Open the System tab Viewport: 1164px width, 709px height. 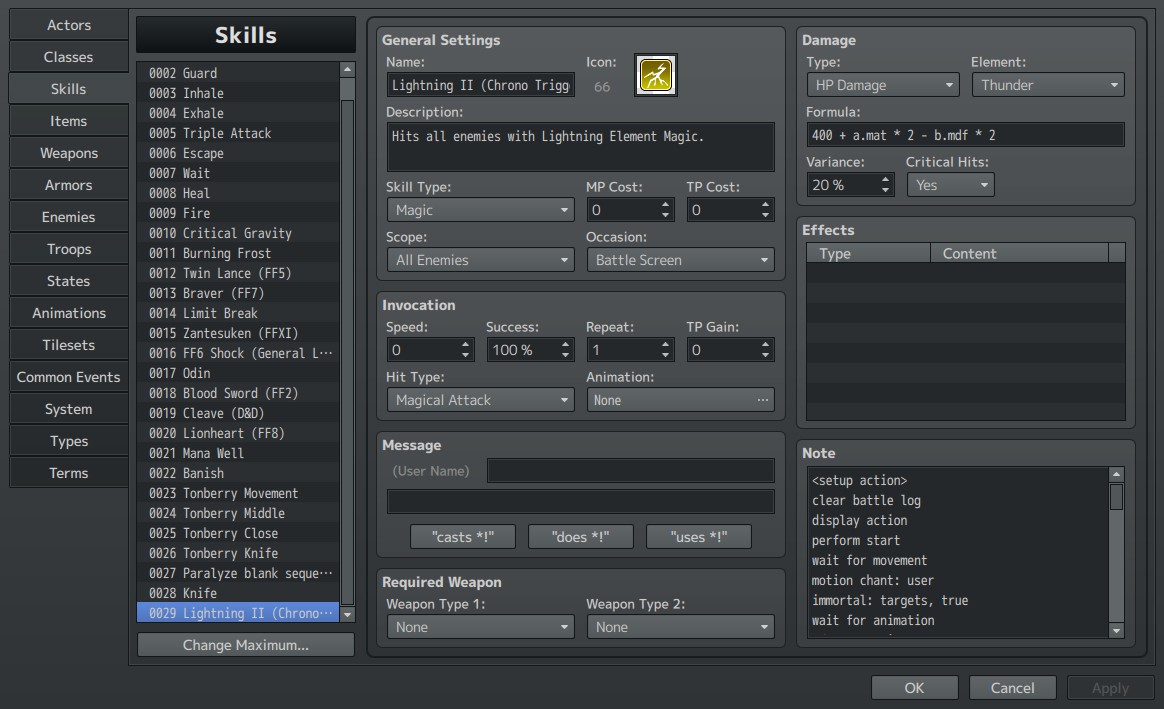68,408
